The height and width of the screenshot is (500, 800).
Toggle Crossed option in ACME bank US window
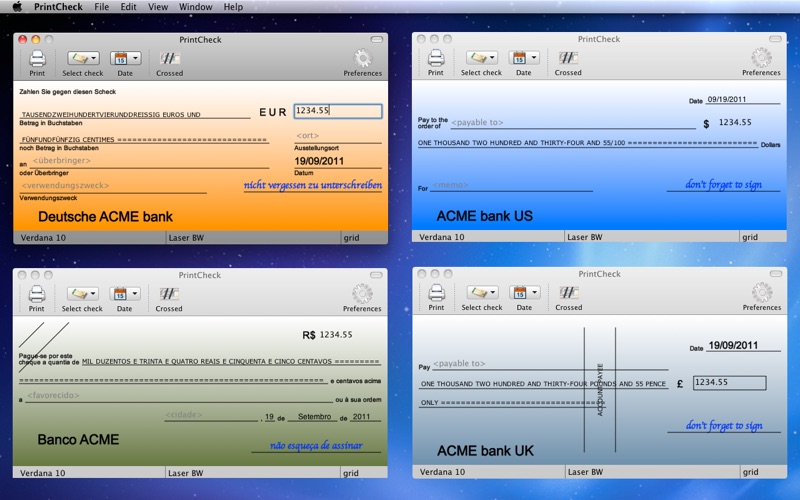pyautogui.click(x=568, y=58)
